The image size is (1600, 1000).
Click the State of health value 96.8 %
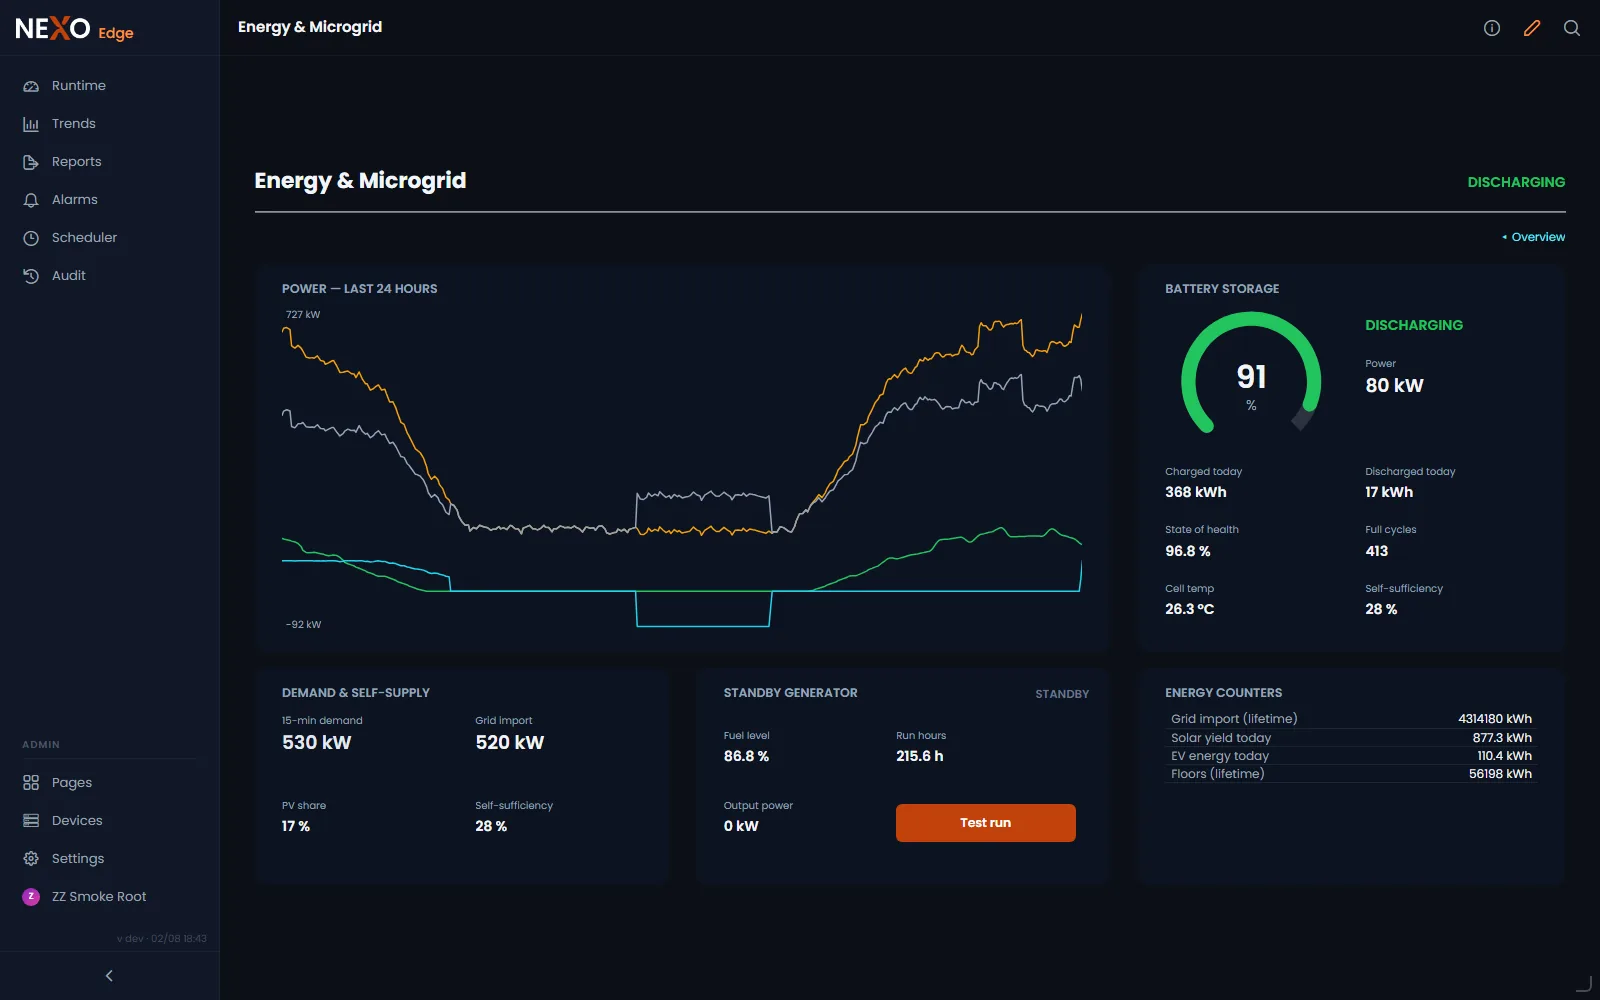pyautogui.click(x=1188, y=551)
